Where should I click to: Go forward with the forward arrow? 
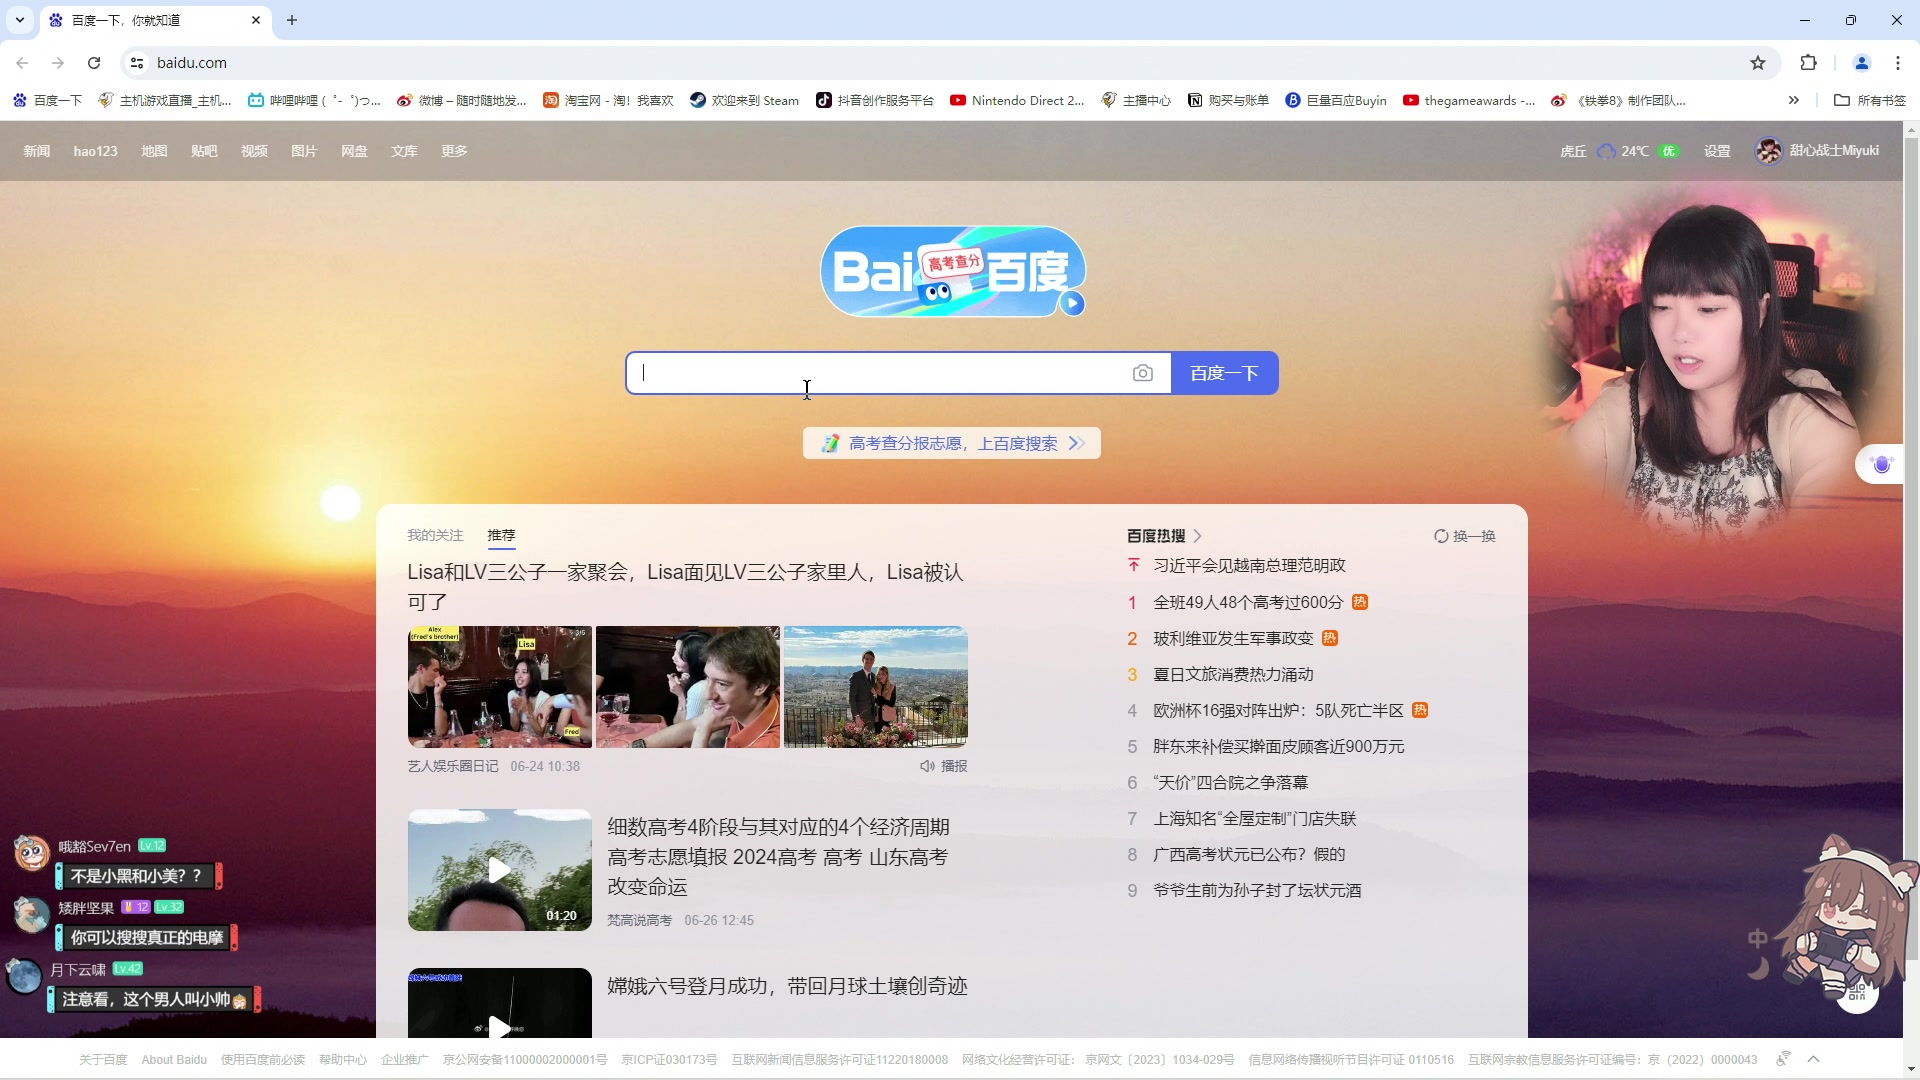58,63
